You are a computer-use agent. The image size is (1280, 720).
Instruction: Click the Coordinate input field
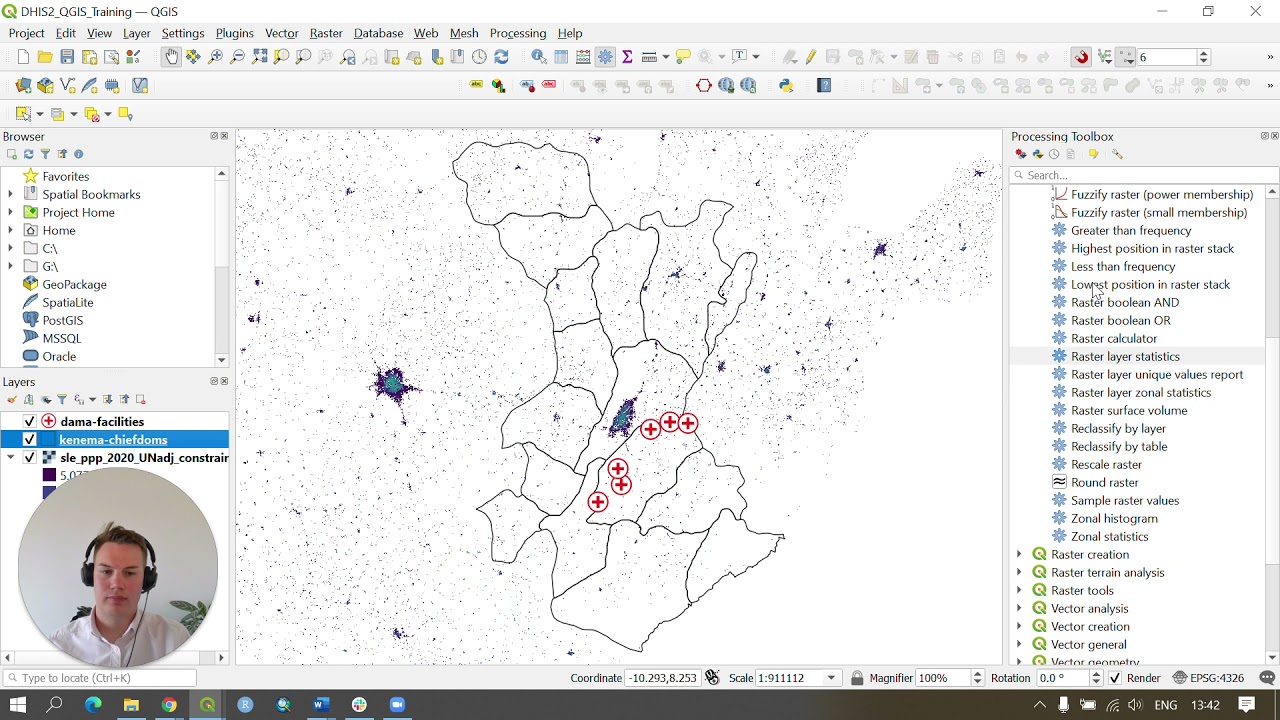(x=663, y=678)
